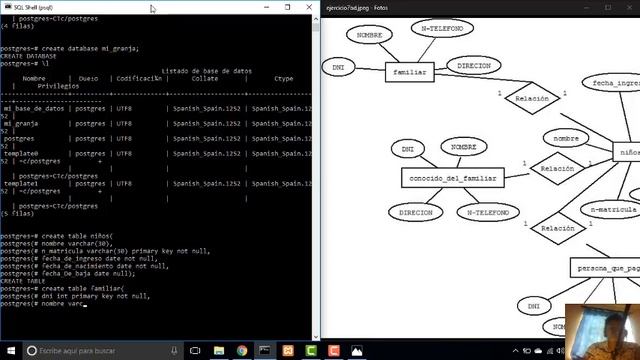Click the 'conocido_del_familiar' entity box
The image size is (640, 360).
tap(453, 178)
